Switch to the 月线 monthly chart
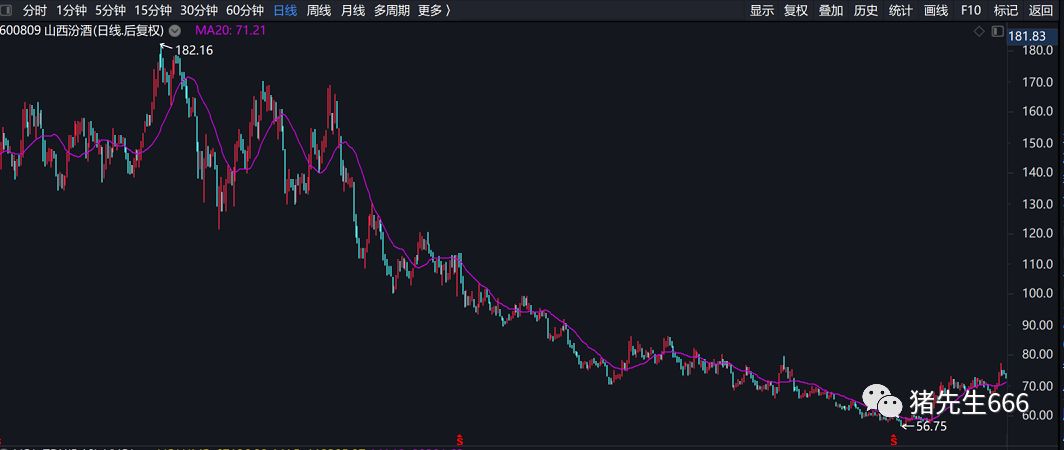The image size is (1064, 450). 353,10
